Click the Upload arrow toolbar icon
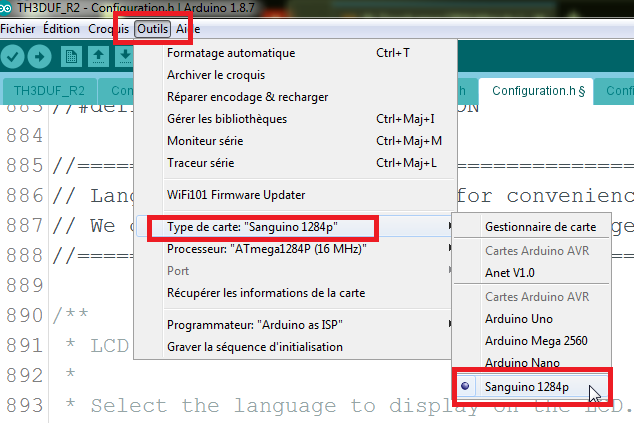The width and height of the screenshot is (634, 423). click(39, 56)
